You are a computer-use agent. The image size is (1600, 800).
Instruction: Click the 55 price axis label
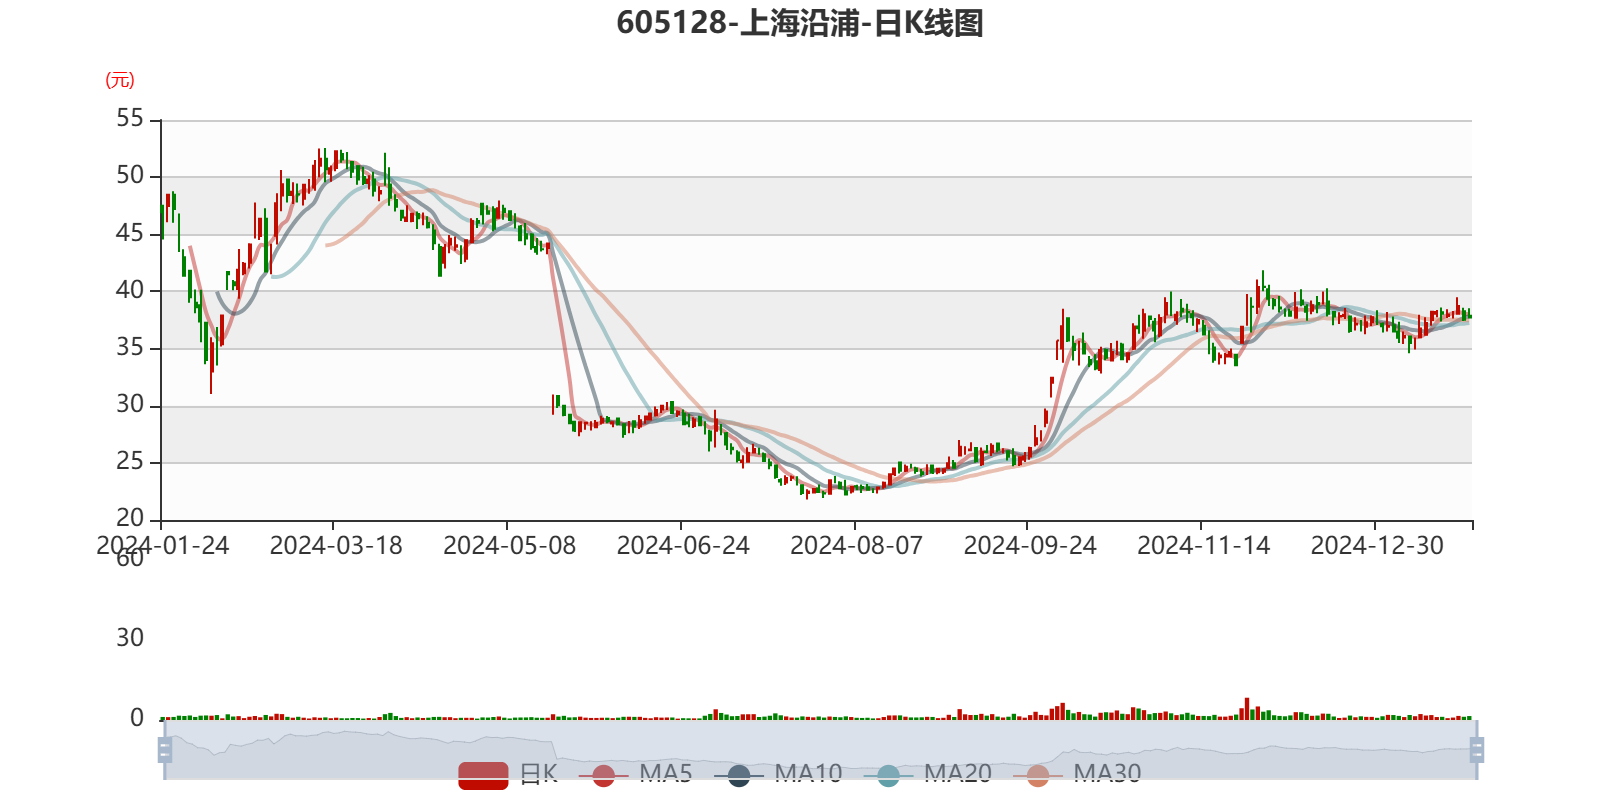click(x=130, y=119)
